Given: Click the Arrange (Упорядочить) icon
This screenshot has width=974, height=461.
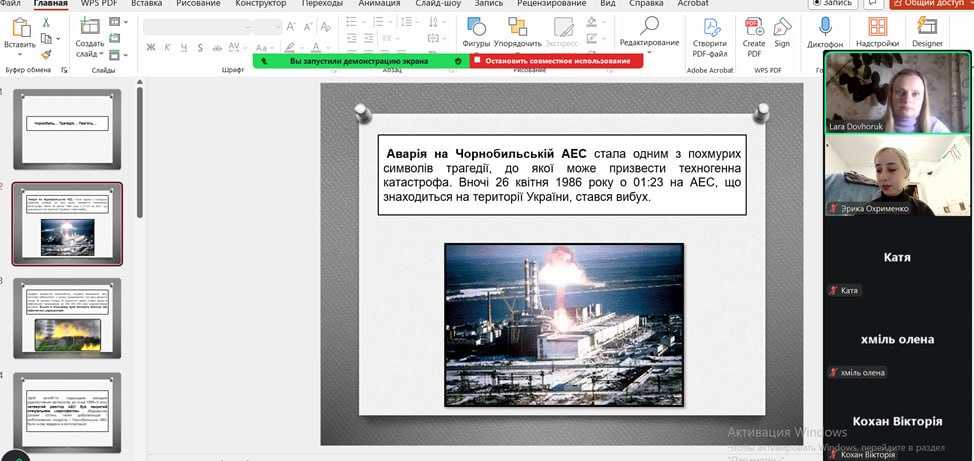Looking at the screenshot, I should 517,27.
